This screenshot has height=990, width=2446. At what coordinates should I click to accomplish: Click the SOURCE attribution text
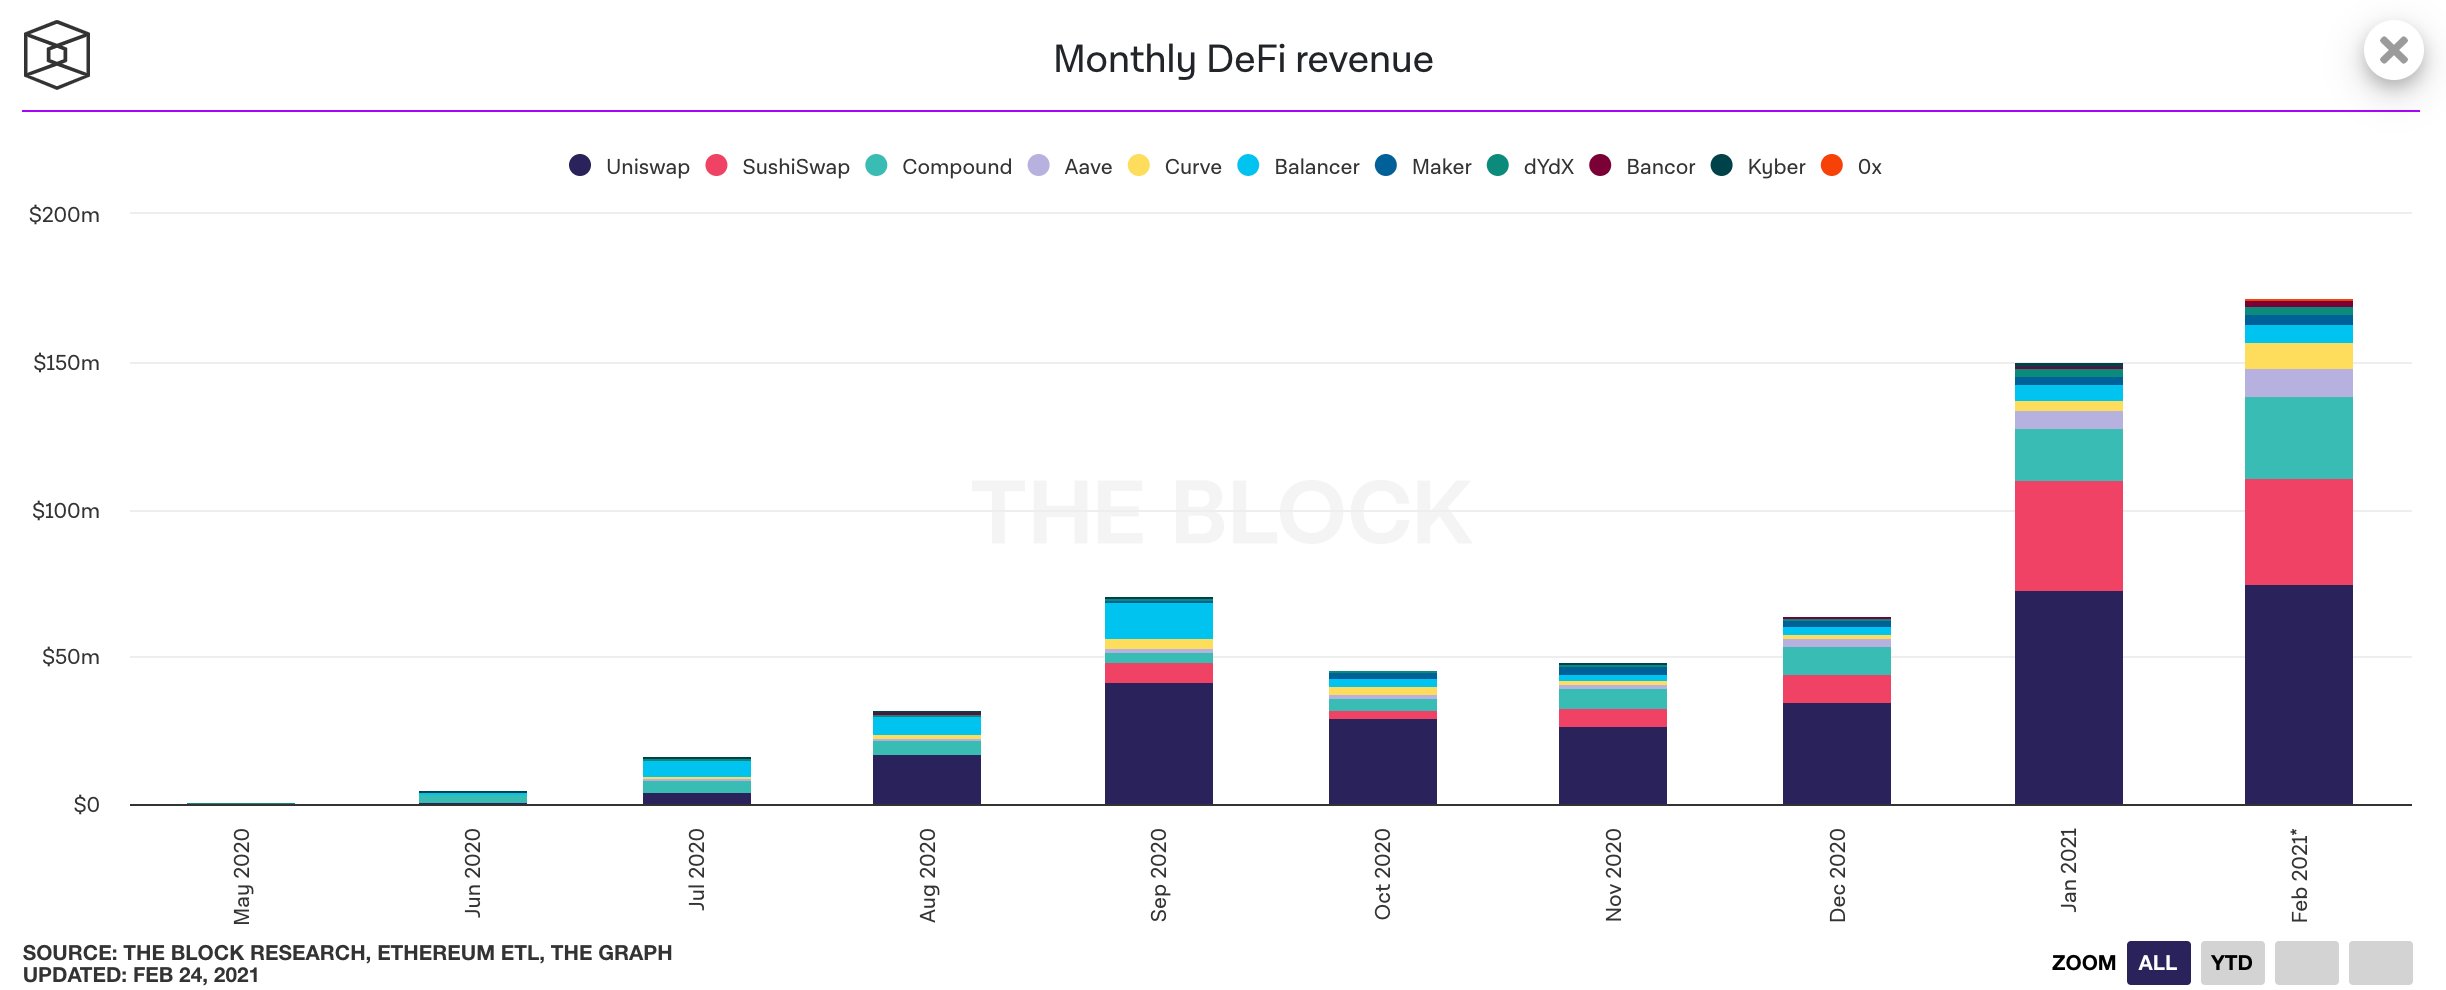point(347,952)
